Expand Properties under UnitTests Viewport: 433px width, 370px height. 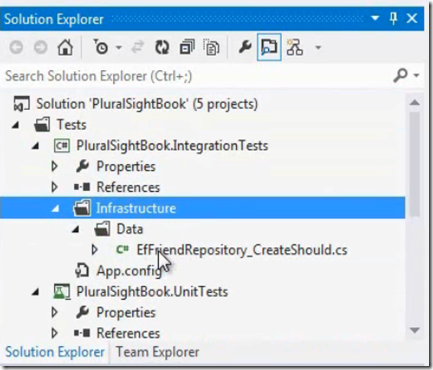click(55, 312)
